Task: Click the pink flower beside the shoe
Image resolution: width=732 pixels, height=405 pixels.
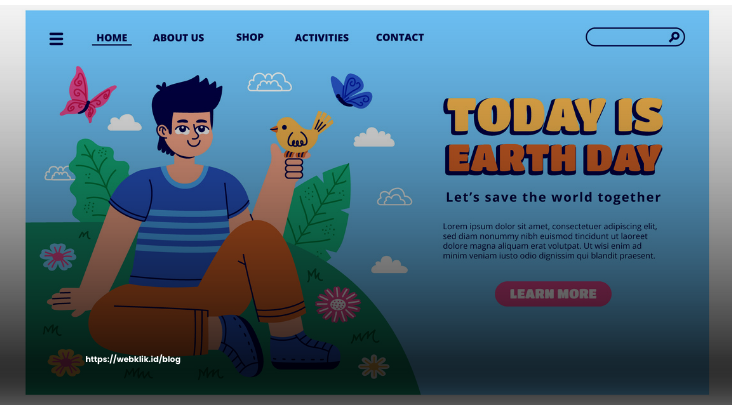Action: click(338, 304)
